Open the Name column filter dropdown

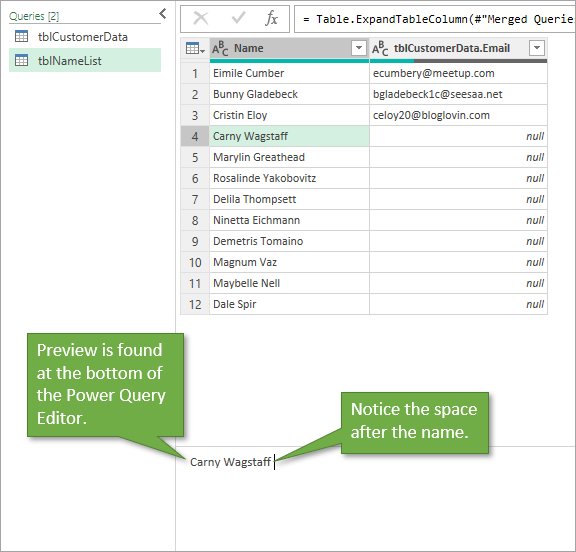point(359,48)
